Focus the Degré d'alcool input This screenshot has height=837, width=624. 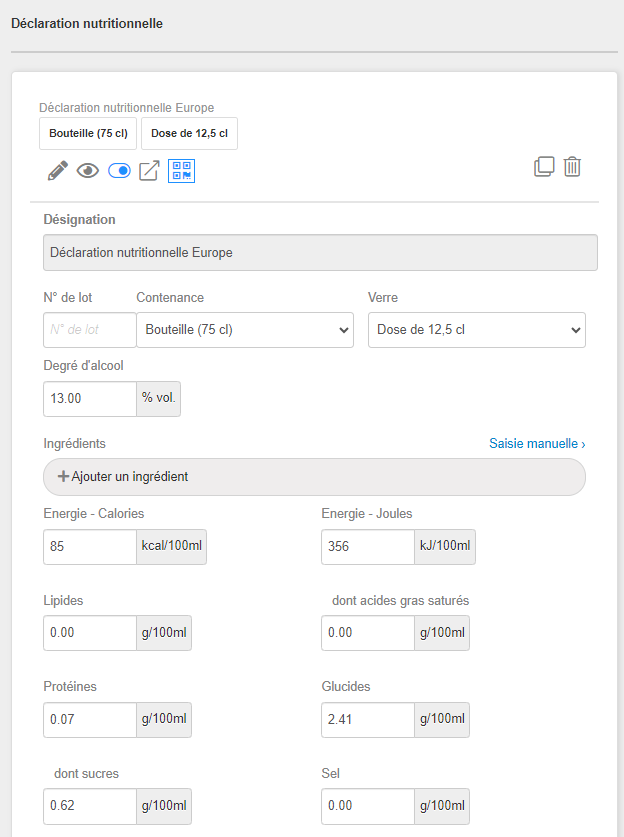pyautogui.click(x=90, y=398)
